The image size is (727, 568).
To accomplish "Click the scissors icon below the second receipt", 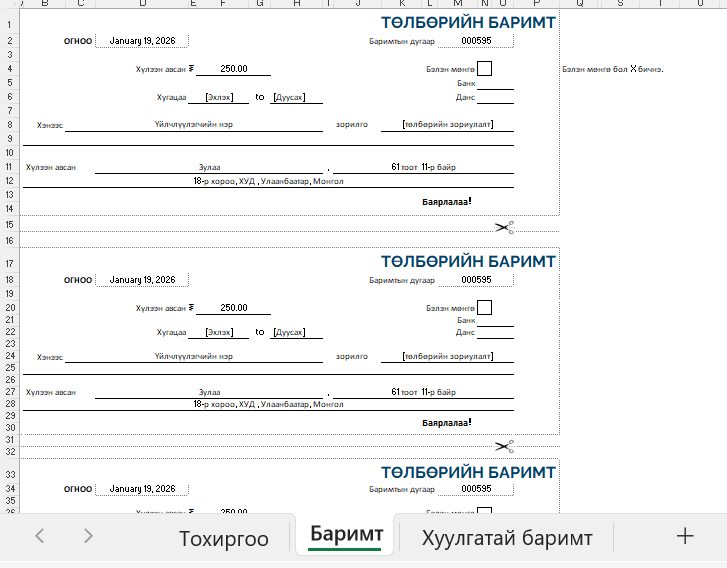I will click(x=504, y=446).
